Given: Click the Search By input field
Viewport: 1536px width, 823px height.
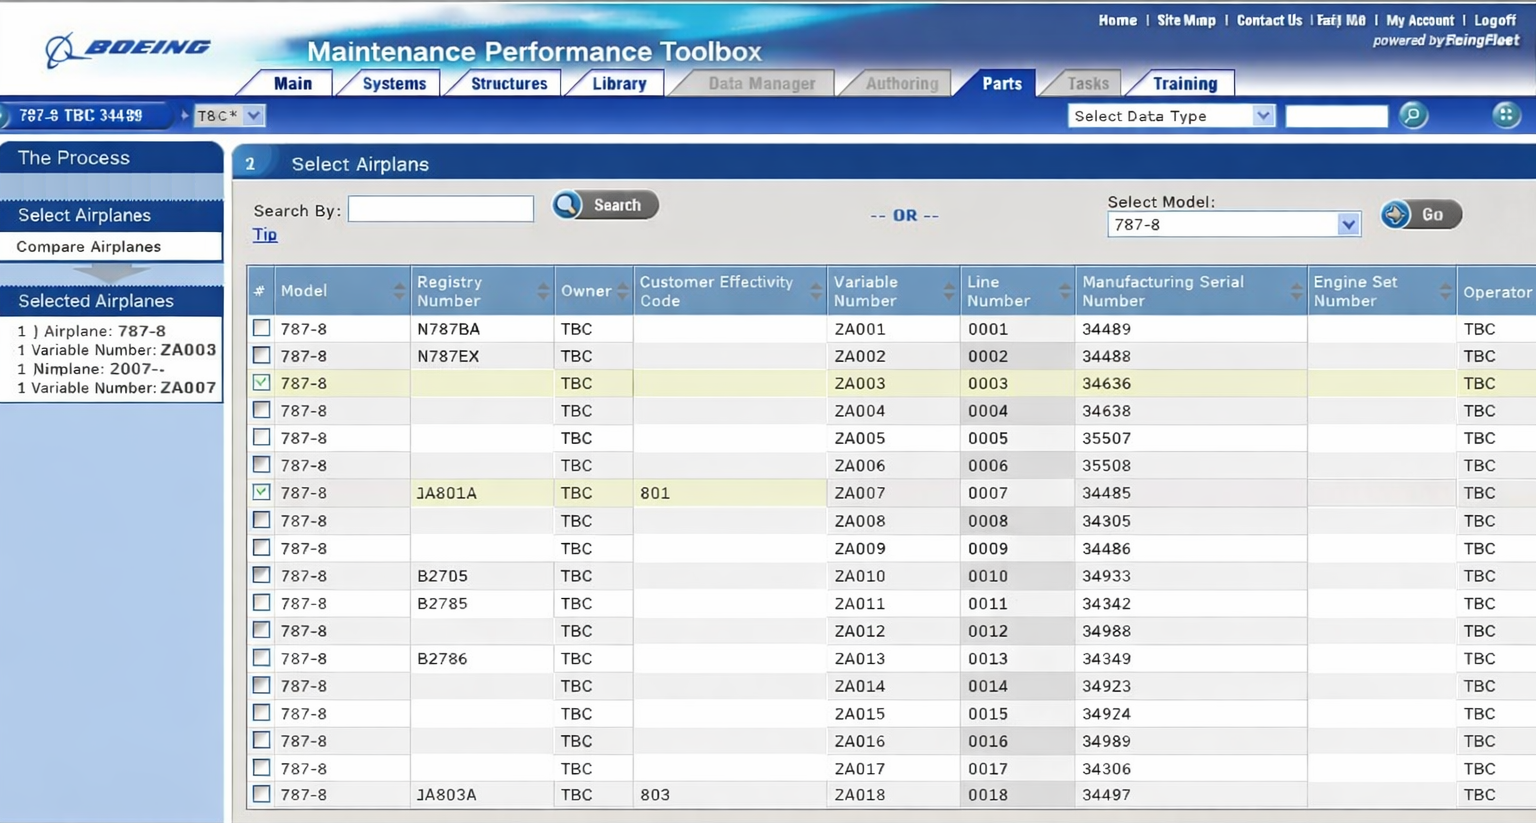Looking at the screenshot, I should coord(441,208).
